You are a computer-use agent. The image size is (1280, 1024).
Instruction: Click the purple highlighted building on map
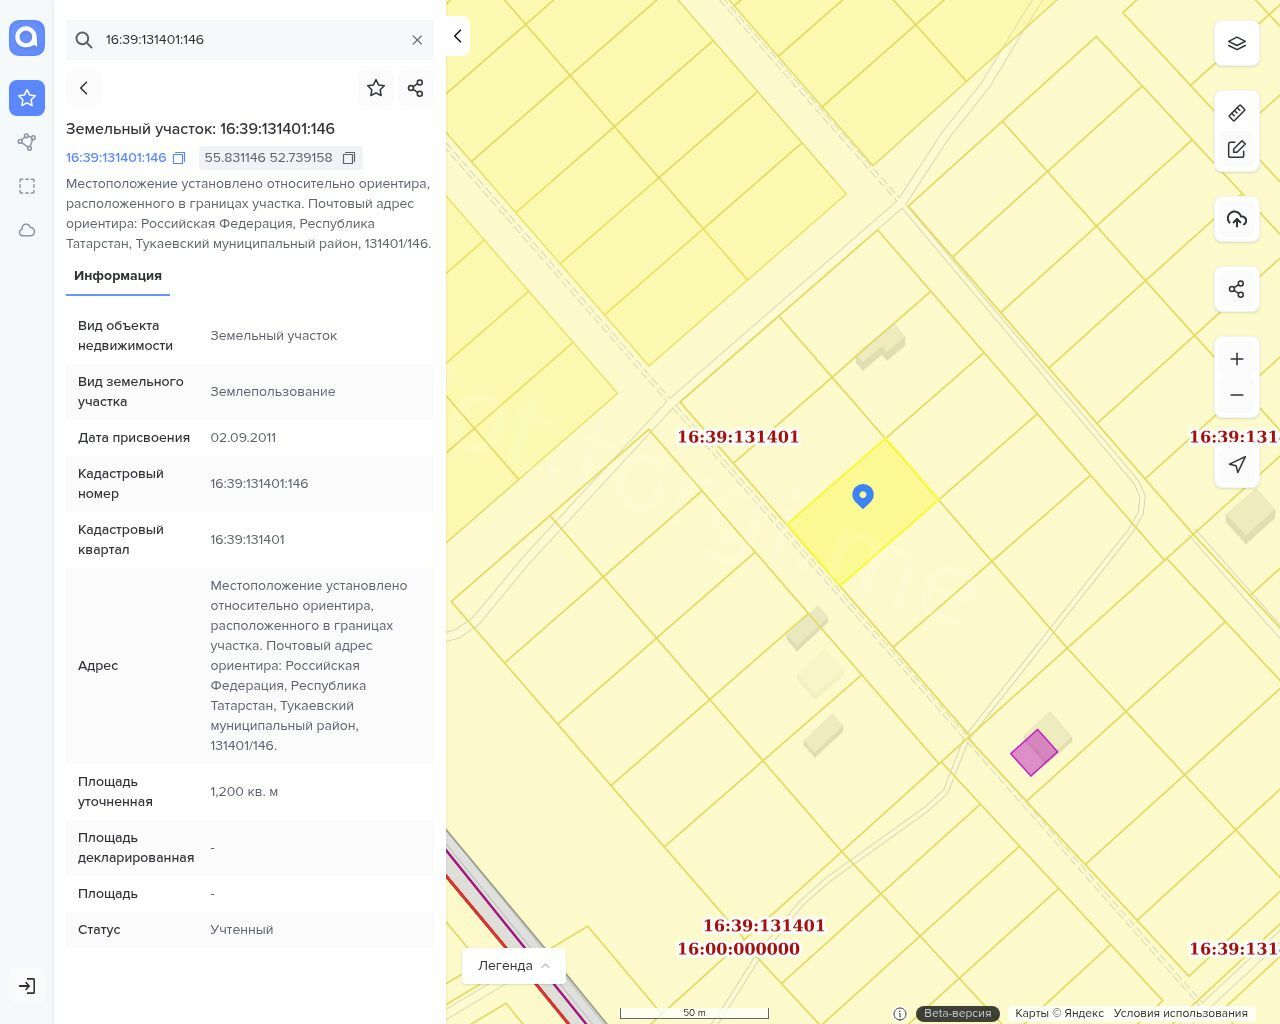1033,753
